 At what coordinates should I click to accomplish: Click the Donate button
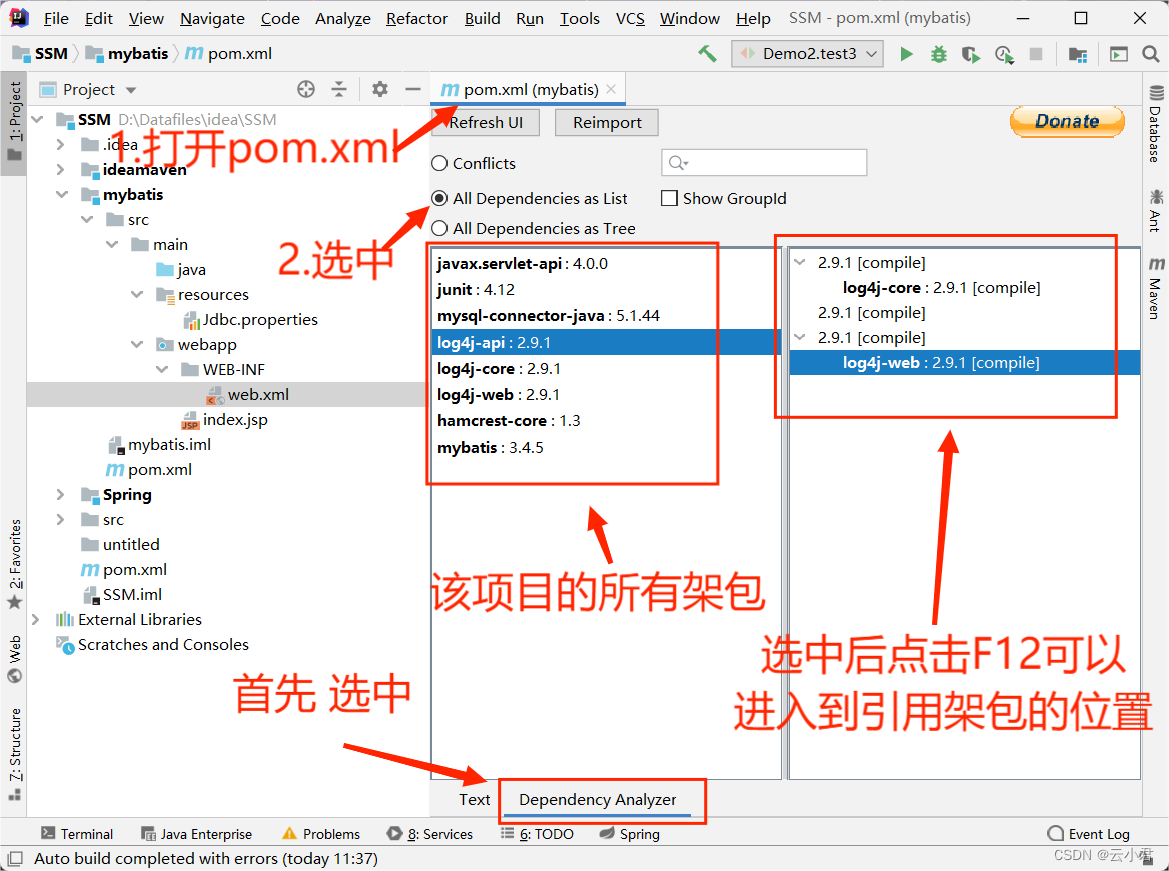pyautogui.click(x=1067, y=121)
